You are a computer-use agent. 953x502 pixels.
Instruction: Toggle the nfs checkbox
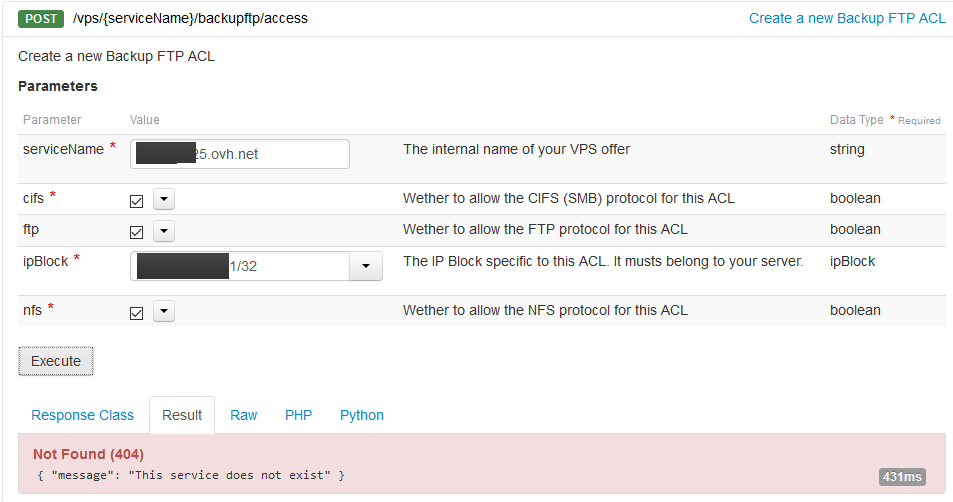click(x=137, y=313)
